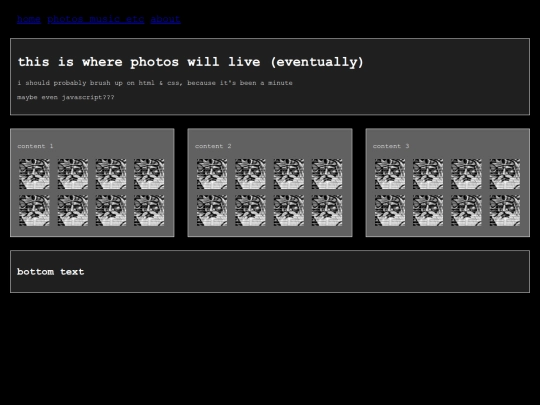Select the photos will live heading
540x405 pixels.
pyautogui.click(x=190, y=62)
